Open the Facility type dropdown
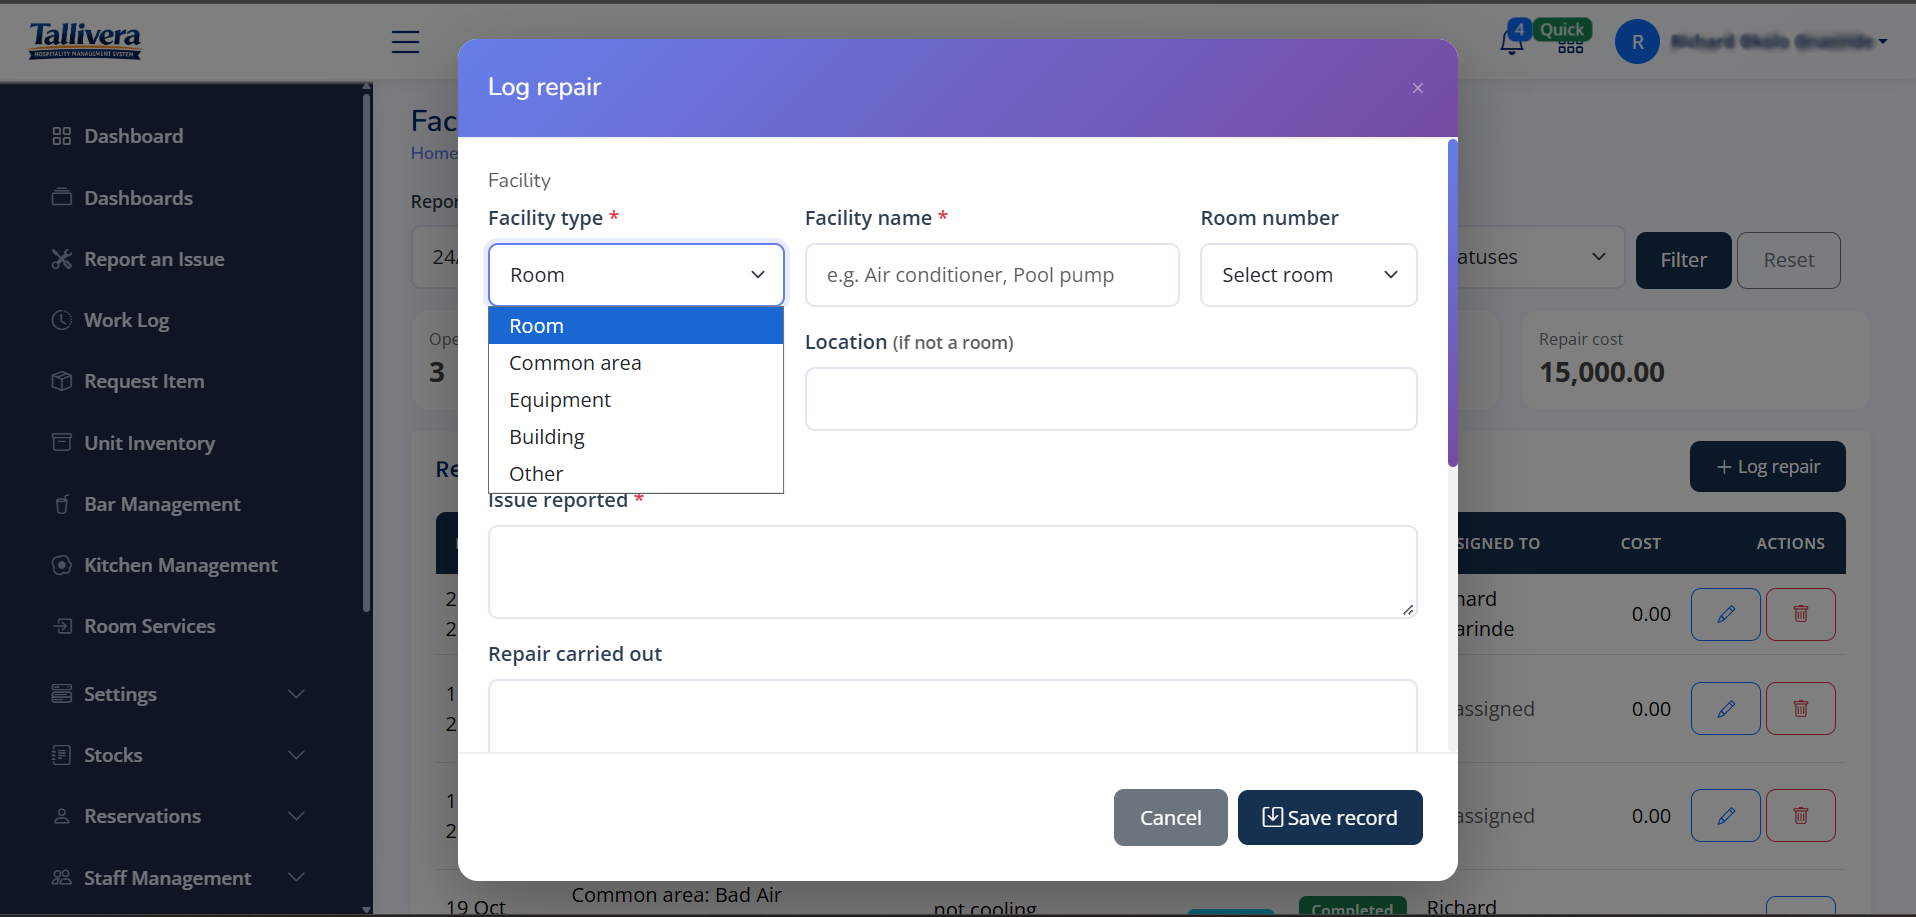This screenshot has width=1916, height=917. click(x=636, y=275)
